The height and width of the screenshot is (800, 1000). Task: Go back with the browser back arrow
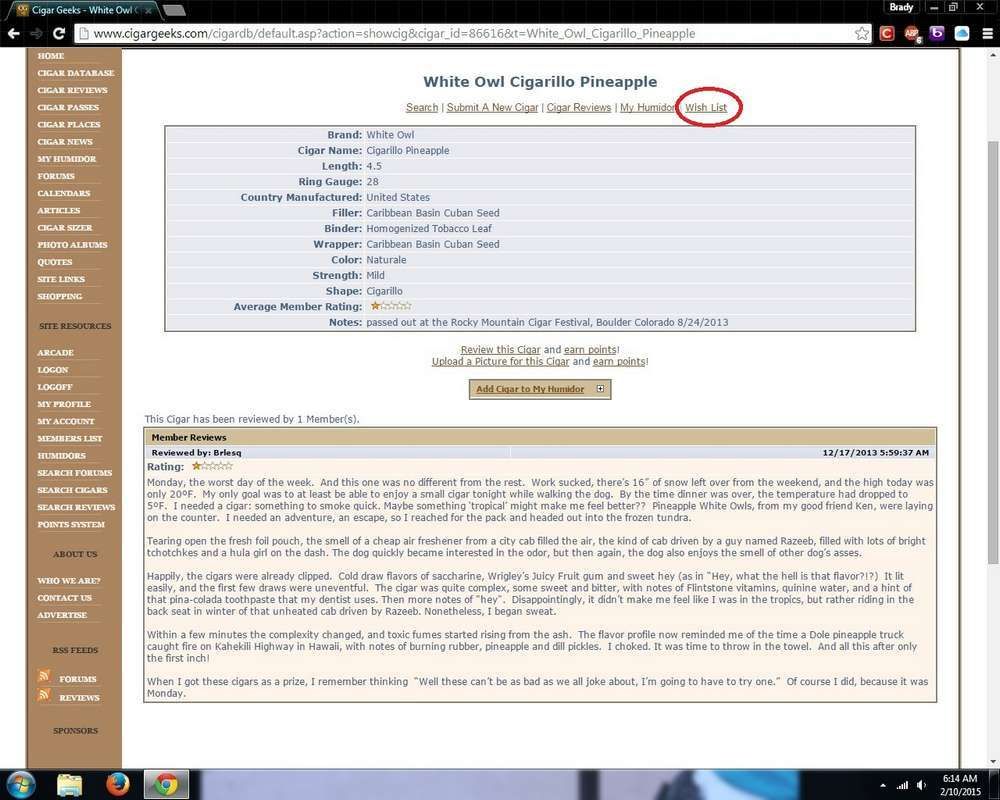point(13,33)
